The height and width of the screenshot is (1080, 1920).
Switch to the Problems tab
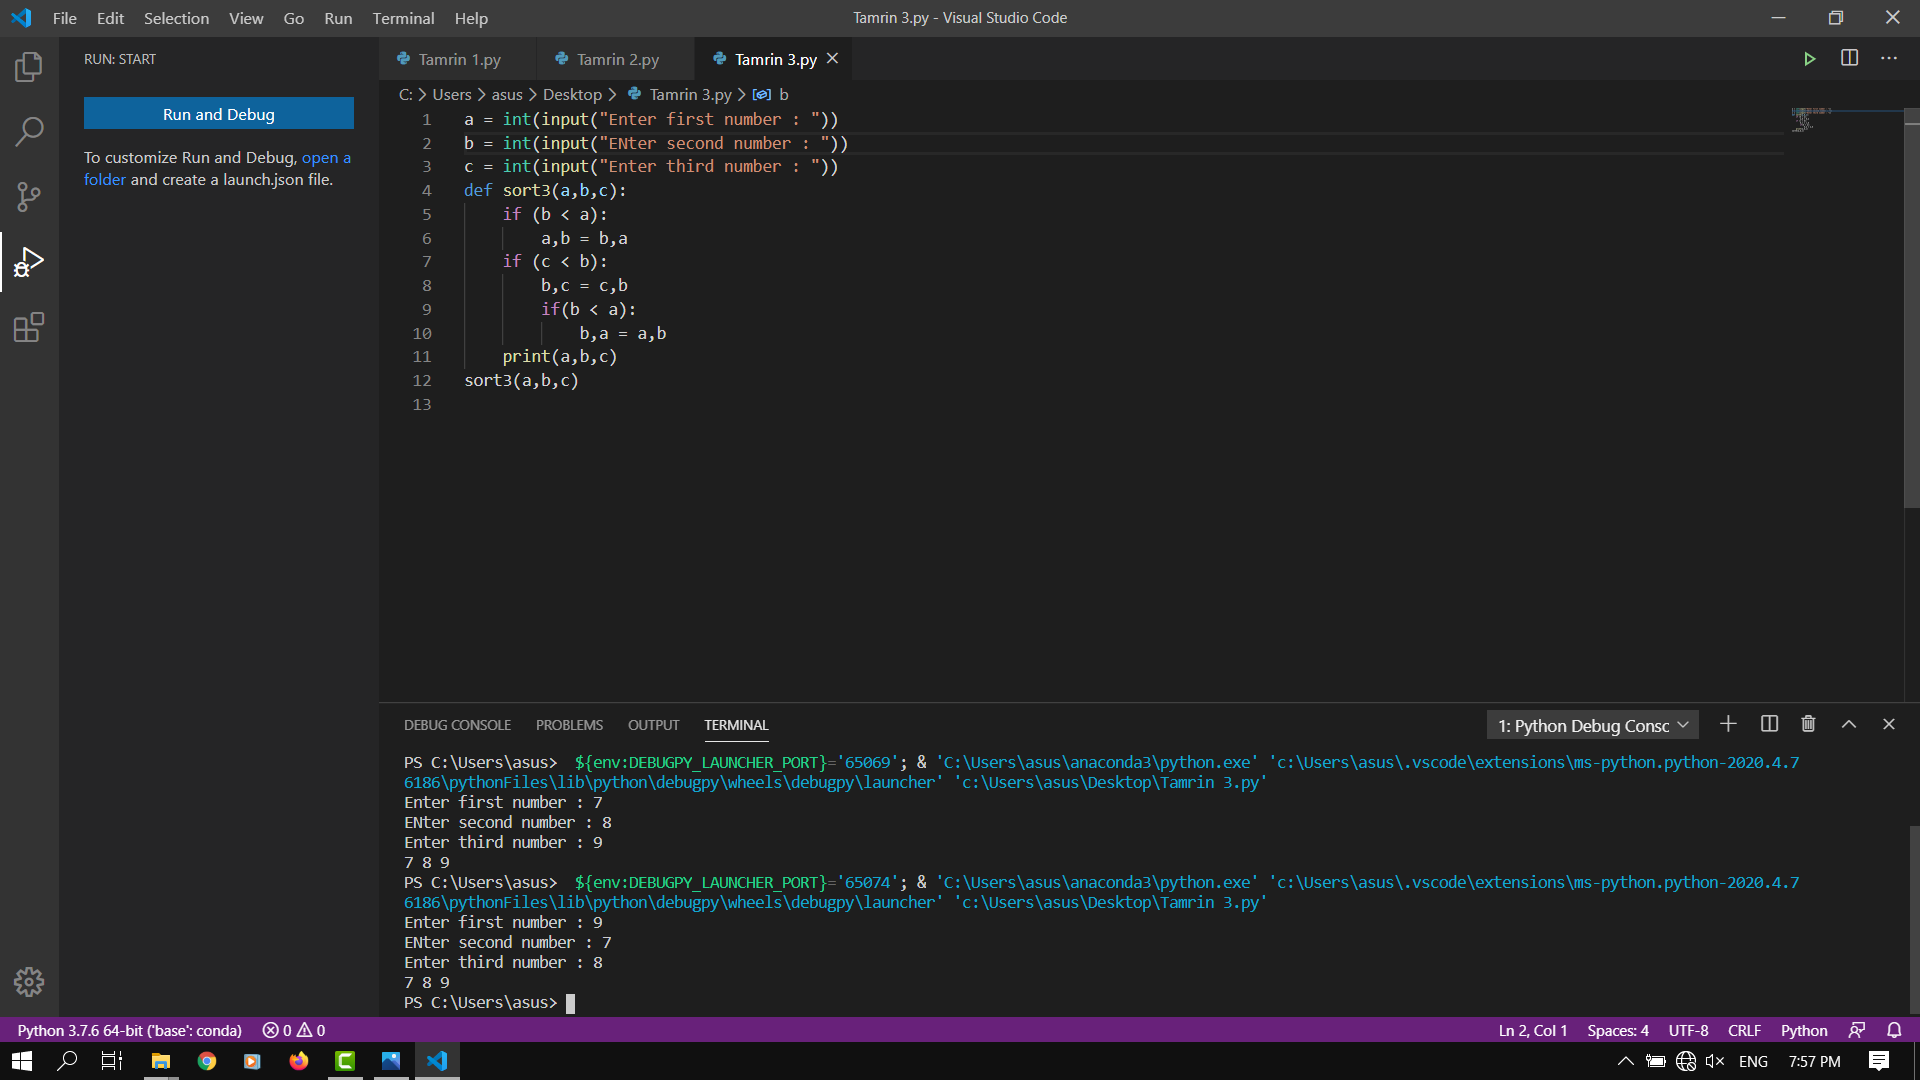point(569,725)
